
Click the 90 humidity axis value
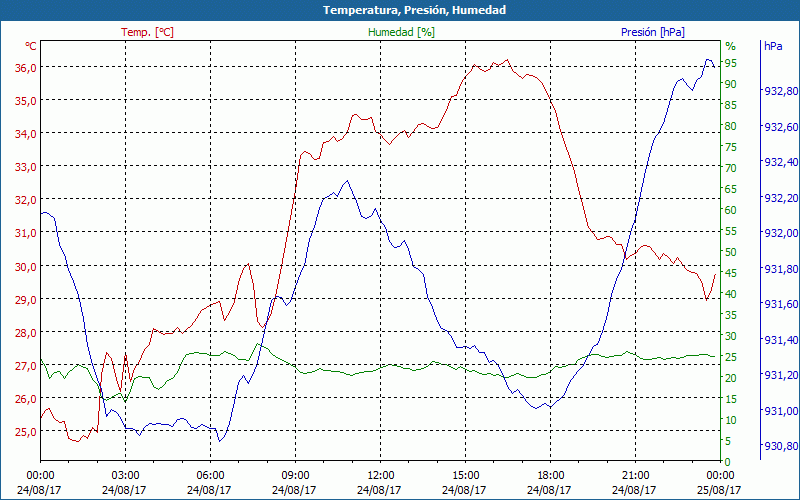tap(731, 84)
